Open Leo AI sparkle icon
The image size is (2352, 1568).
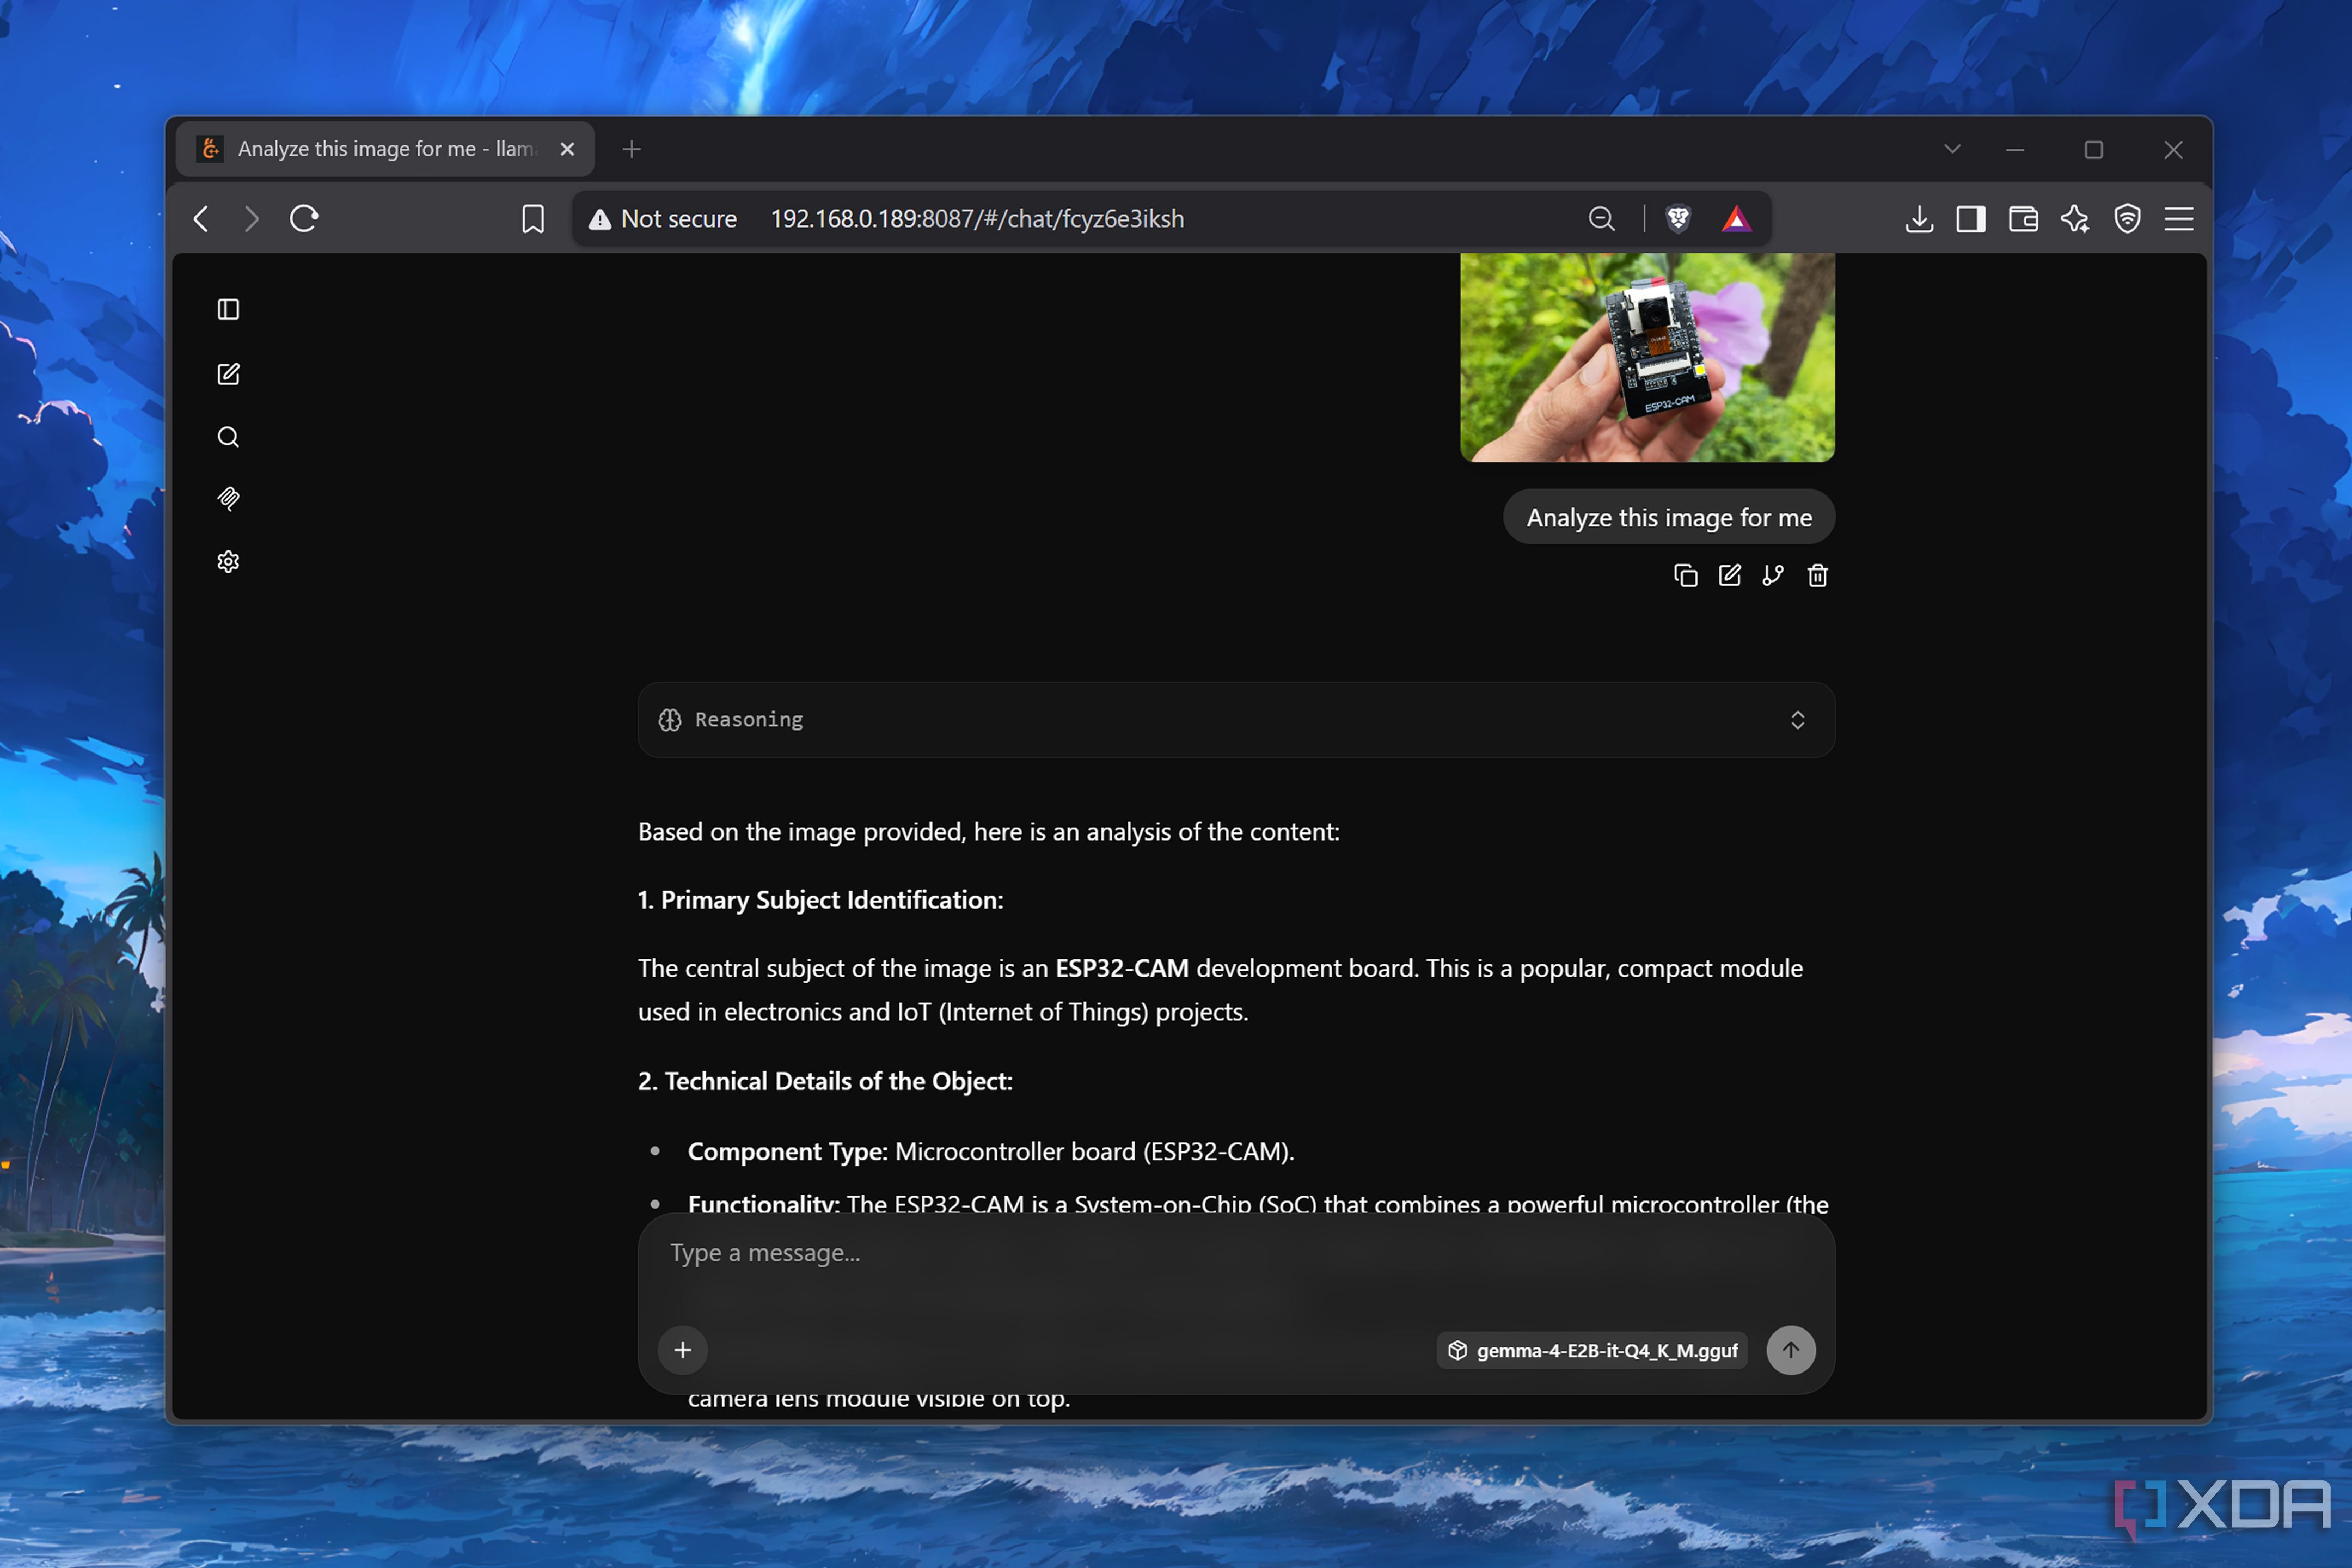point(2075,219)
